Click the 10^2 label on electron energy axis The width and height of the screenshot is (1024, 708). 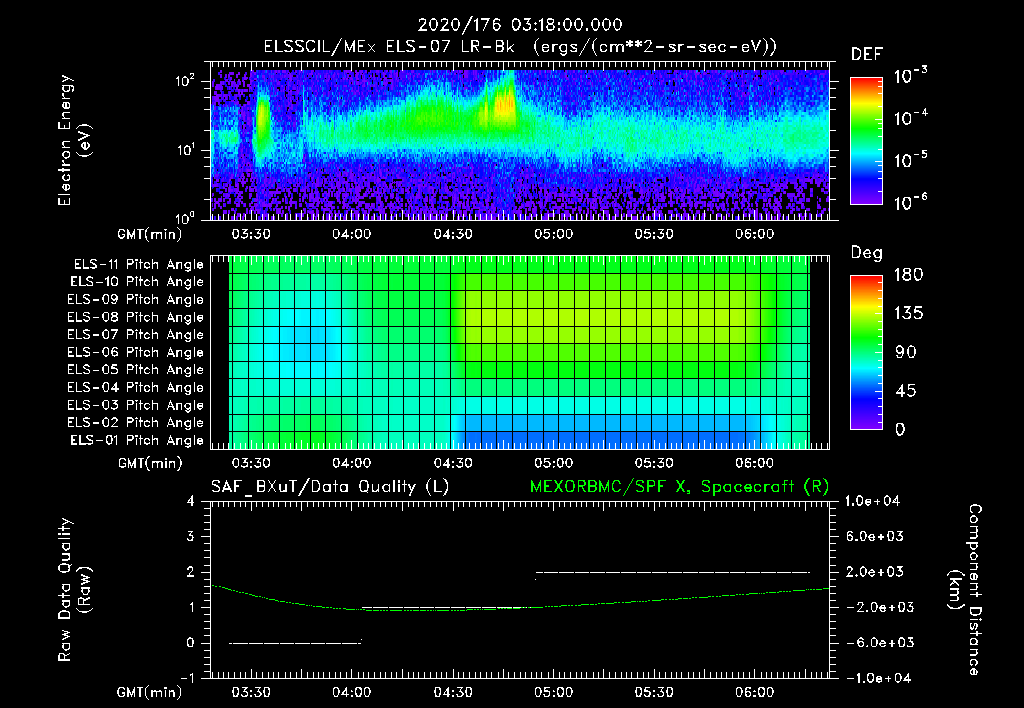[x=185, y=81]
